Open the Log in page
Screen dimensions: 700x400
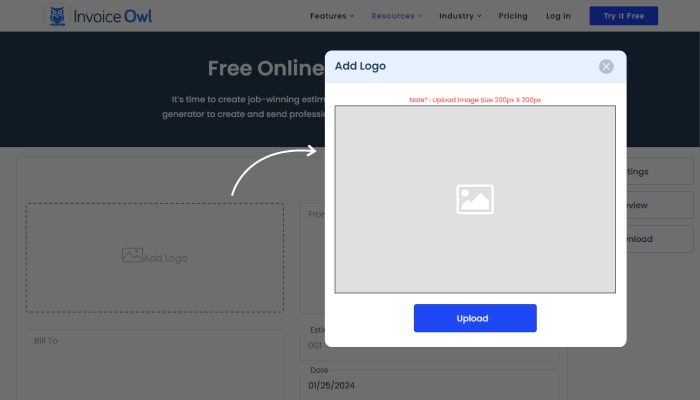558,16
